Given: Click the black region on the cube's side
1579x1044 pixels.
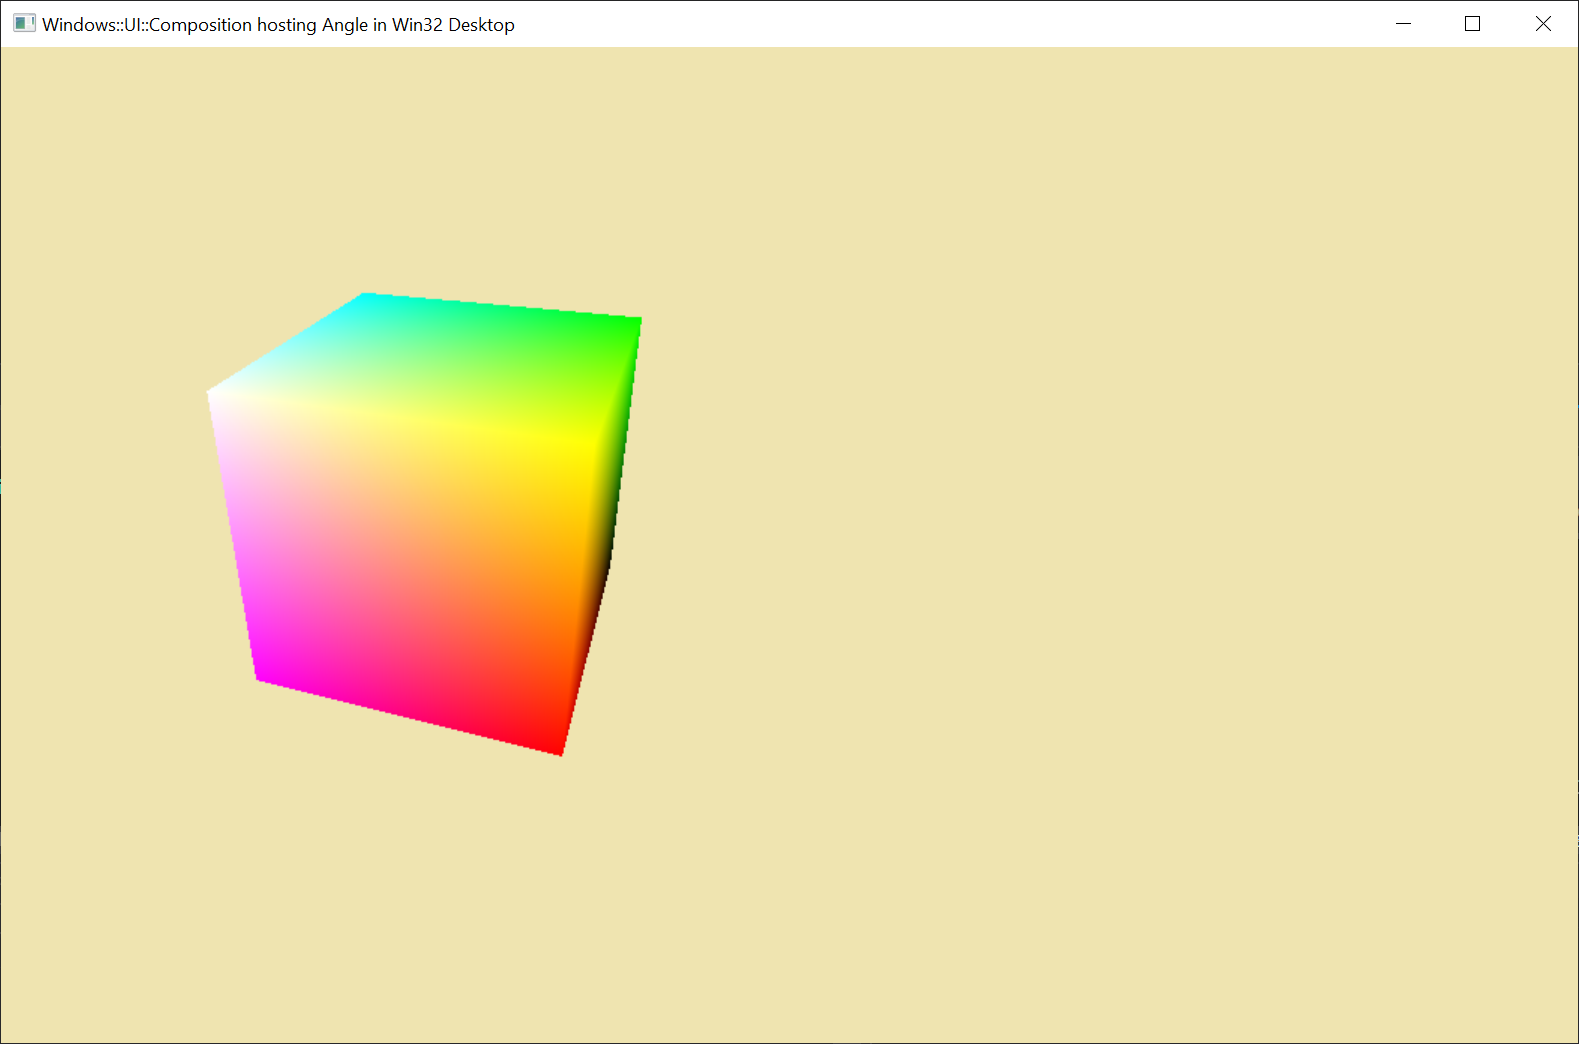Looking at the screenshot, I should coord(606,560).
